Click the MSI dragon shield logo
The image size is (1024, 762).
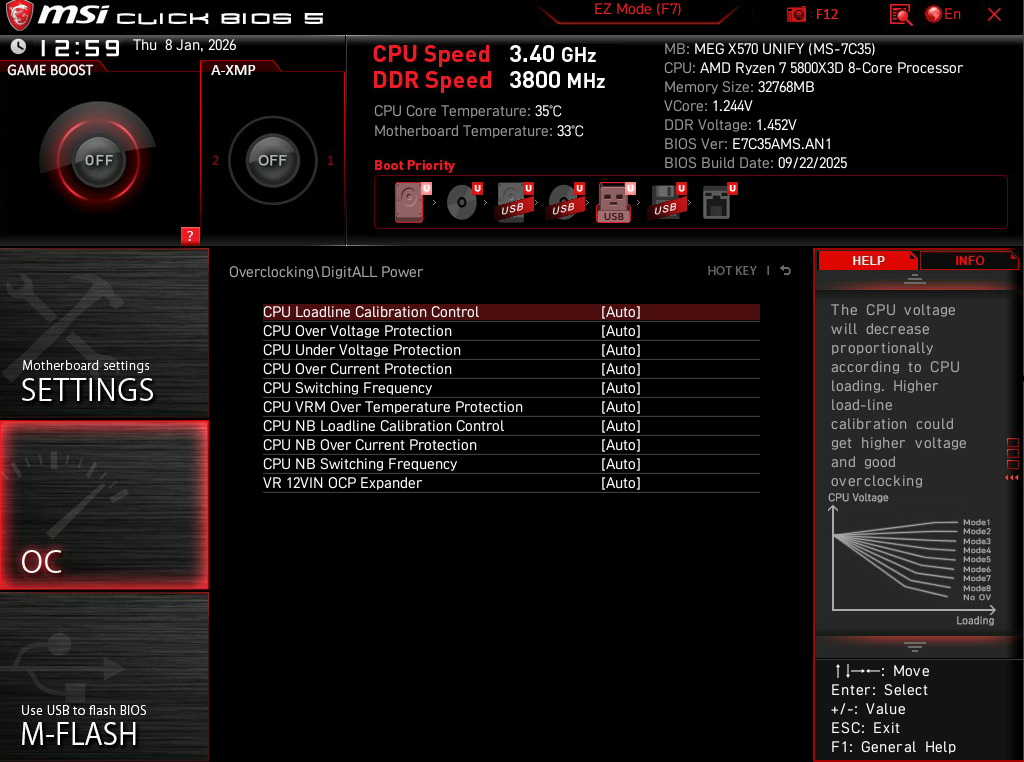18,15
